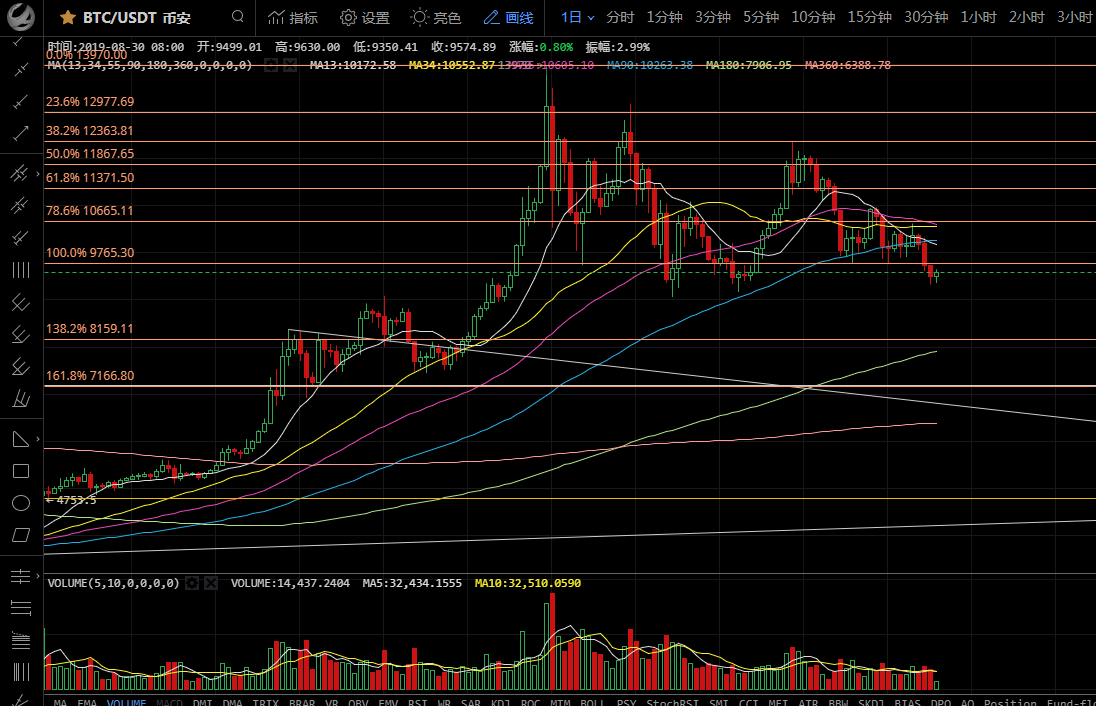Select the vertical time zone lines tool near toolbar bottom
Image resolution: width=1096 pixels, height=706 pixels.
[21, 672]
